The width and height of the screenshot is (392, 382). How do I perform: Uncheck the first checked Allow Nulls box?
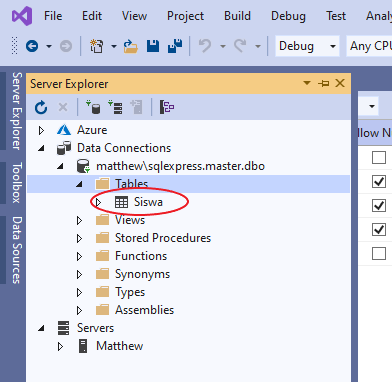point(379,181)
